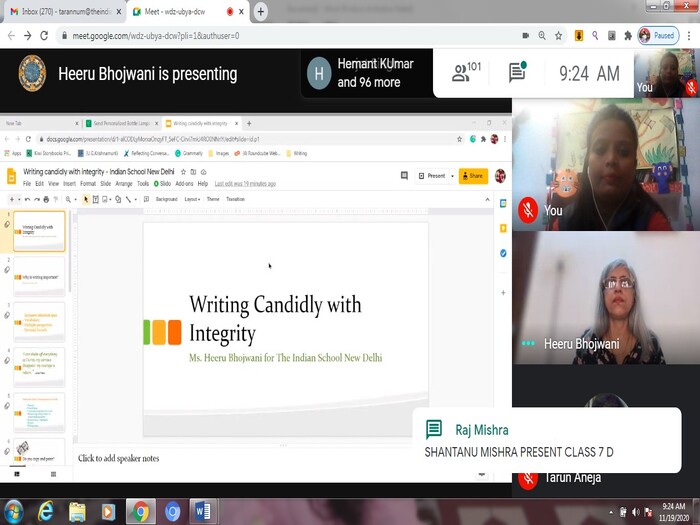Open new tab in outer Chrome
This screenshot has height=525, width=700.
261,12
